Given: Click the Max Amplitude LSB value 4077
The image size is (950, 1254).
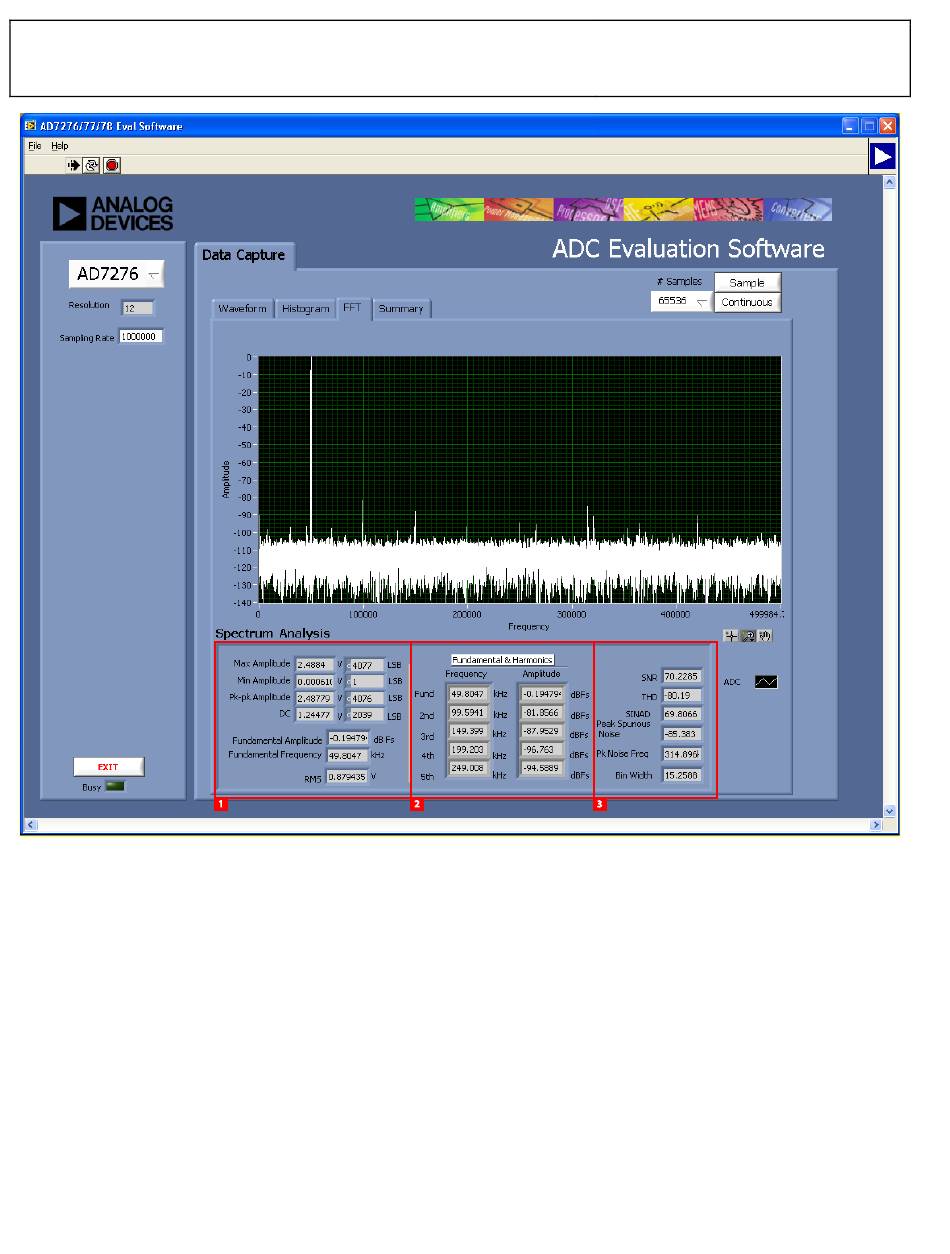Looking at the screenshot, I should tap(365, 664).
